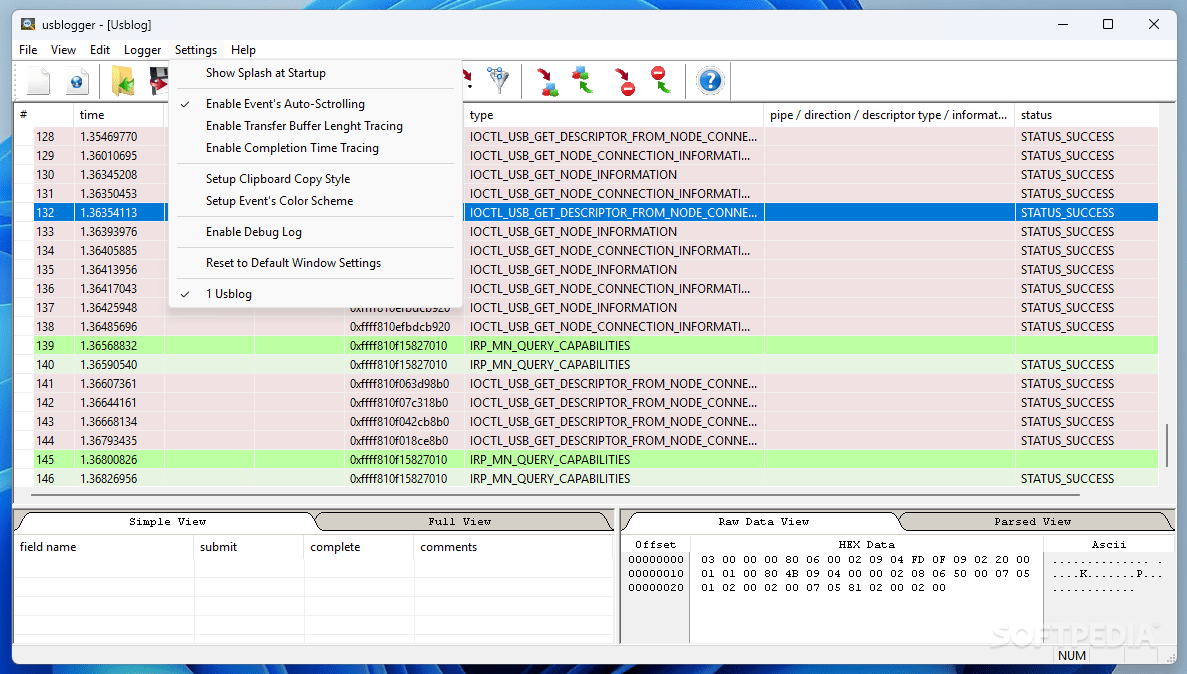Click STATUS_SUCCESS in row 146
1187x674 pixels.
pyautogui.click(x=1067, y=479)
